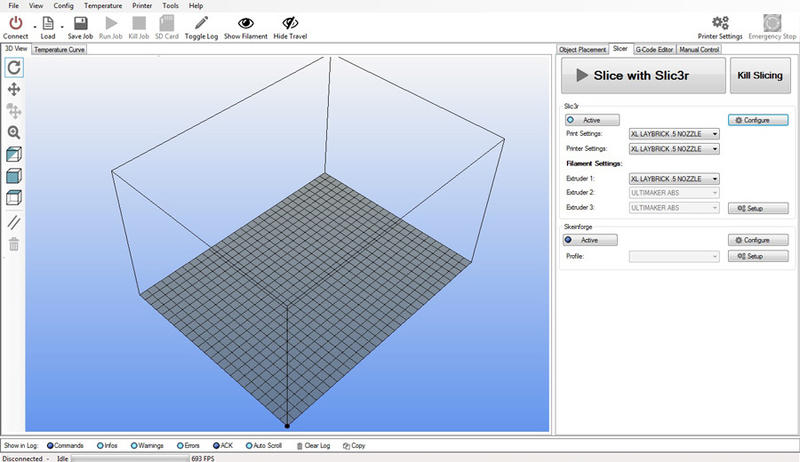Enable Auto Scroll in log
This screenshot has width=800, height=462.
coord(247,445)
